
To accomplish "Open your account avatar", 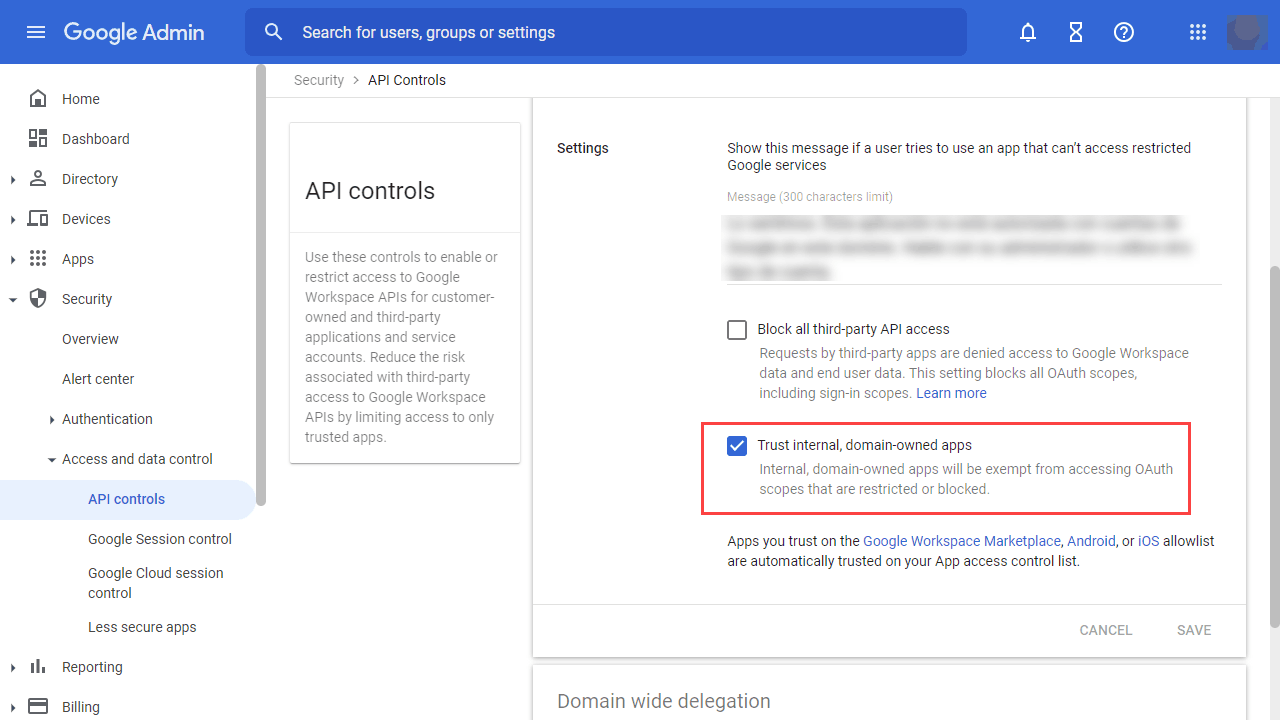I will pyautogui.click(x=1246, y=32).
